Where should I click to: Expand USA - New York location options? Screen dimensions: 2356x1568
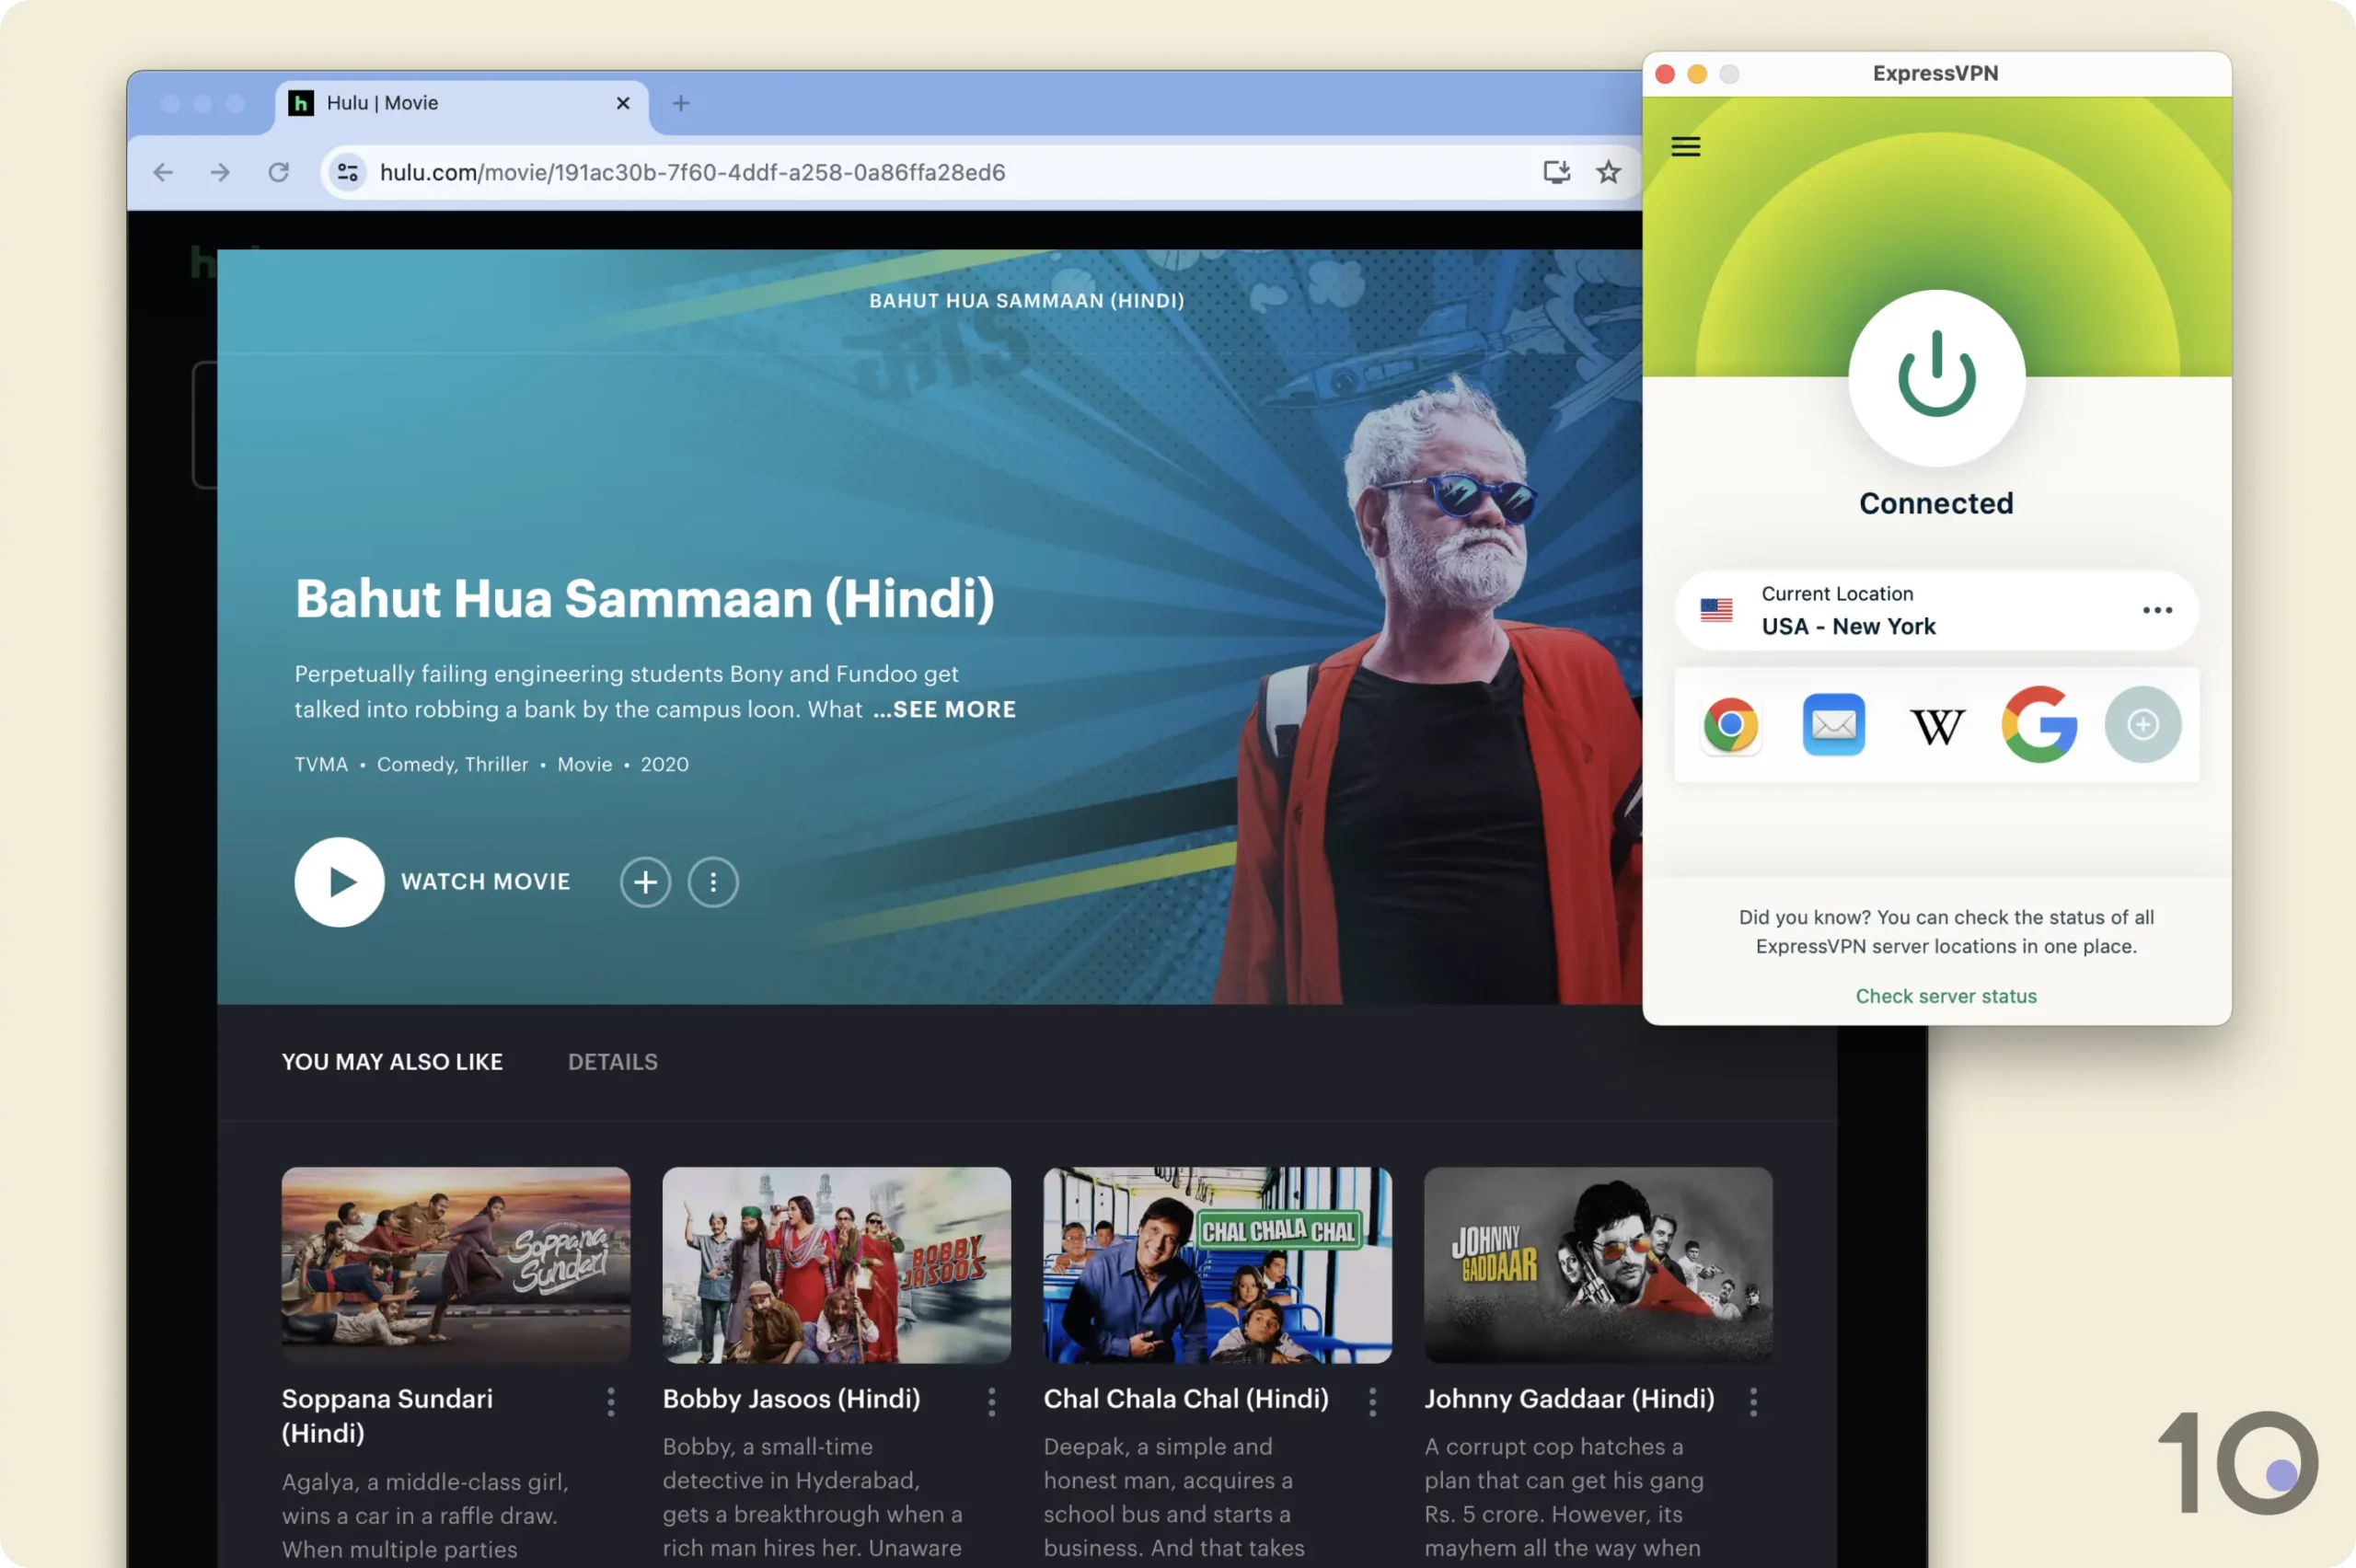point(2158,609)
